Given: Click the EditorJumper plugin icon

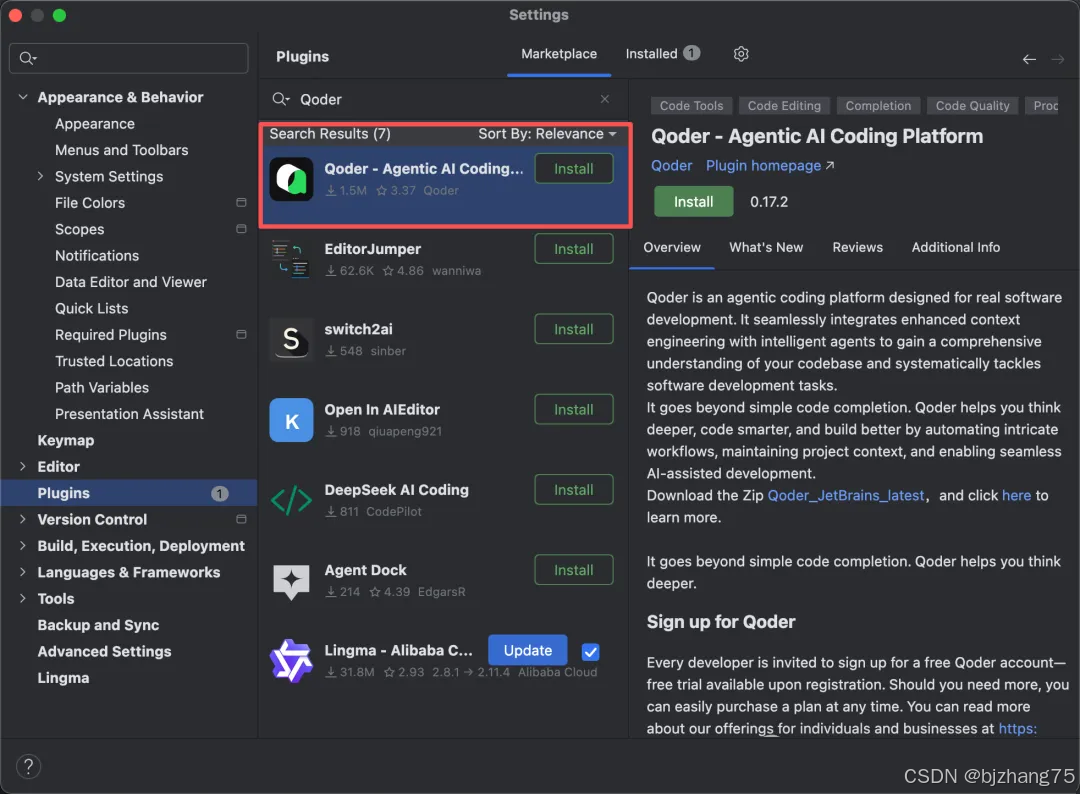Looking at the screenshot, I should point(291,260).
